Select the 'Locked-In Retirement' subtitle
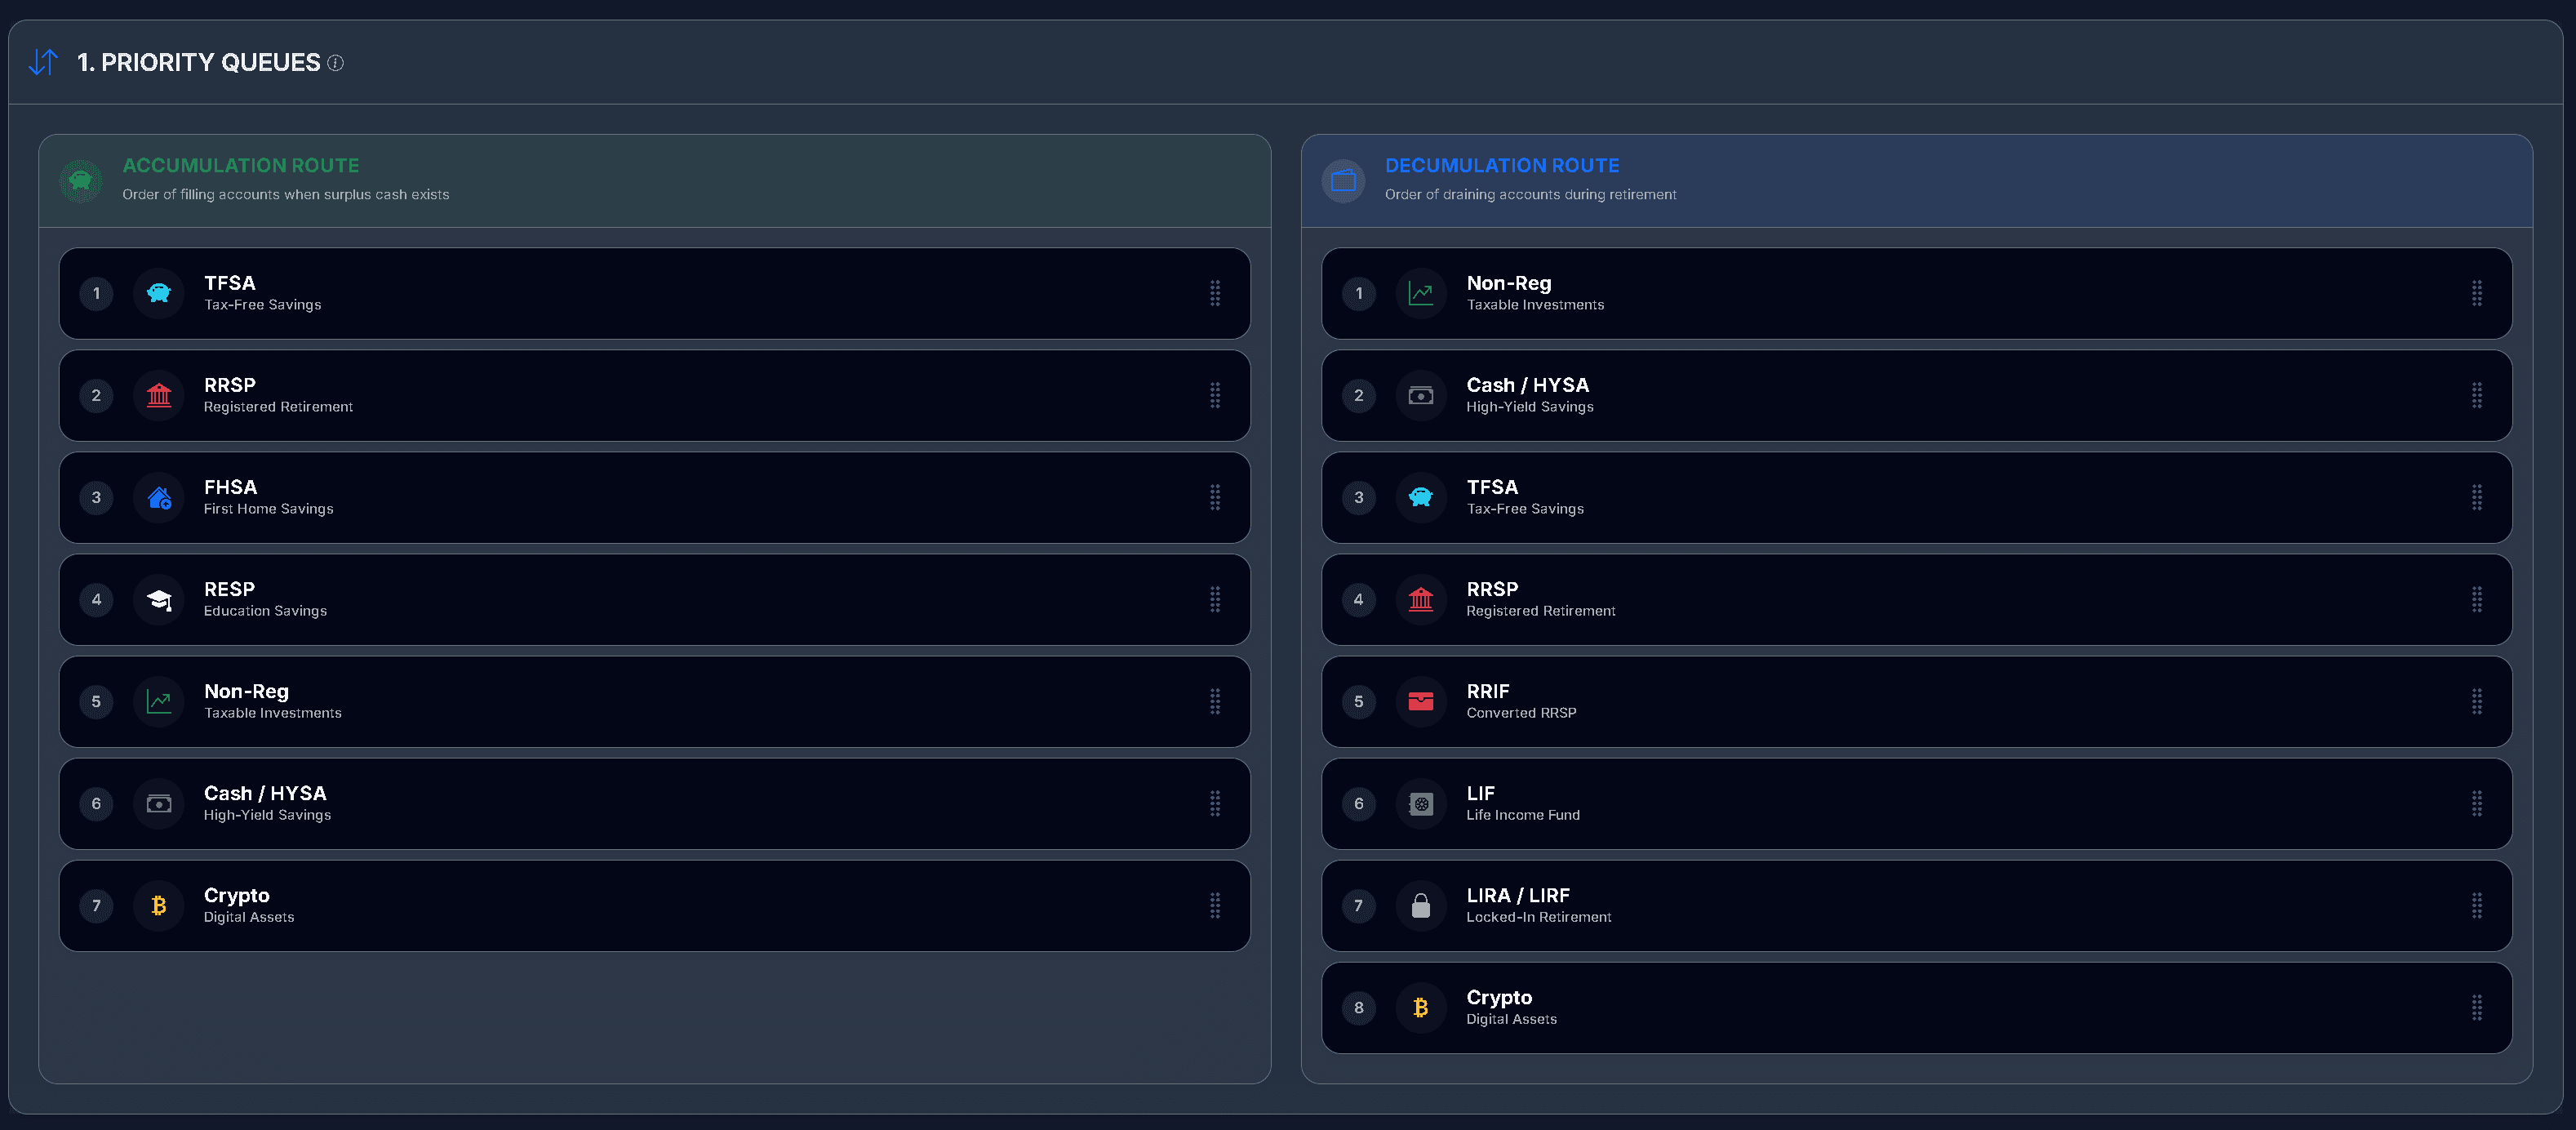This screenshot has width=2576, height=1130. point(1539,917)
